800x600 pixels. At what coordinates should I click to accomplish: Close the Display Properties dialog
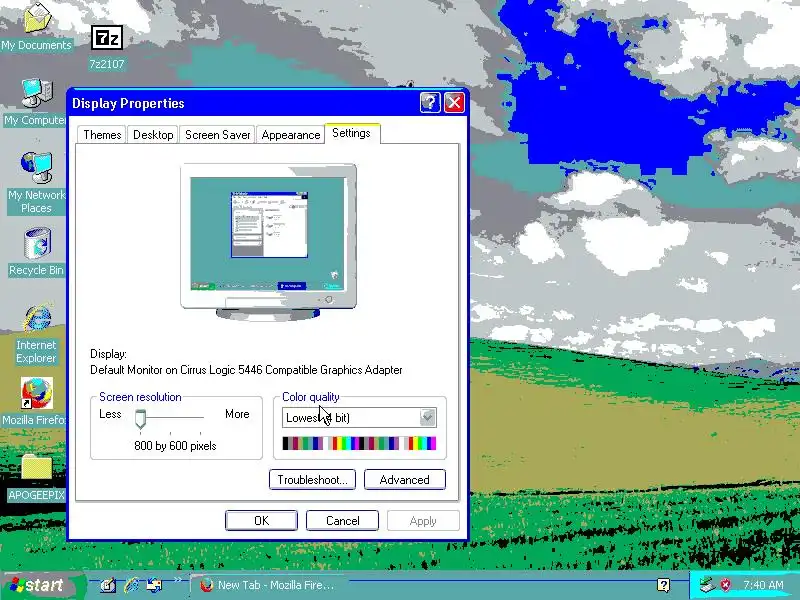coord(454,103)
